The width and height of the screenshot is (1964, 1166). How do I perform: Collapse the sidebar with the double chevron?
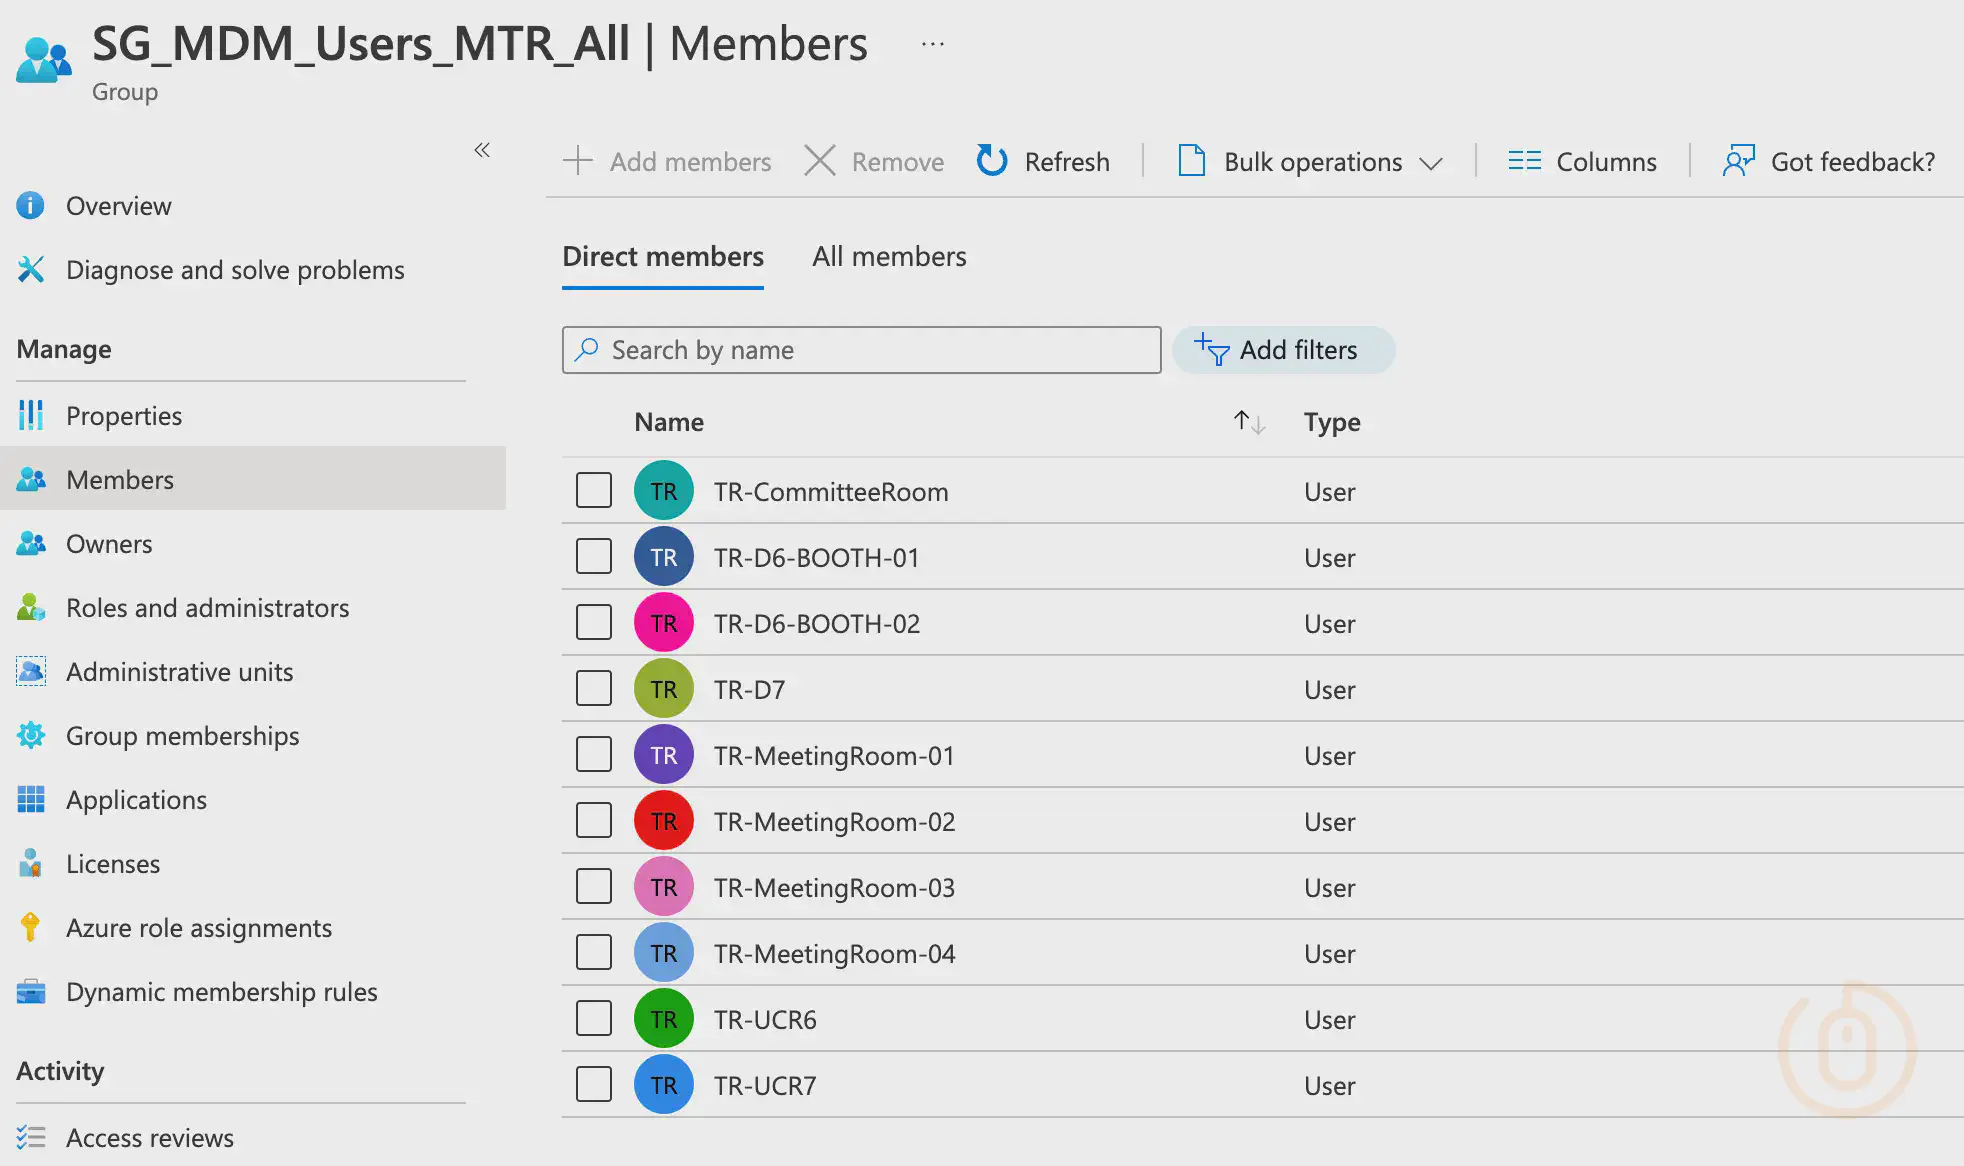(x=482, y=150)
